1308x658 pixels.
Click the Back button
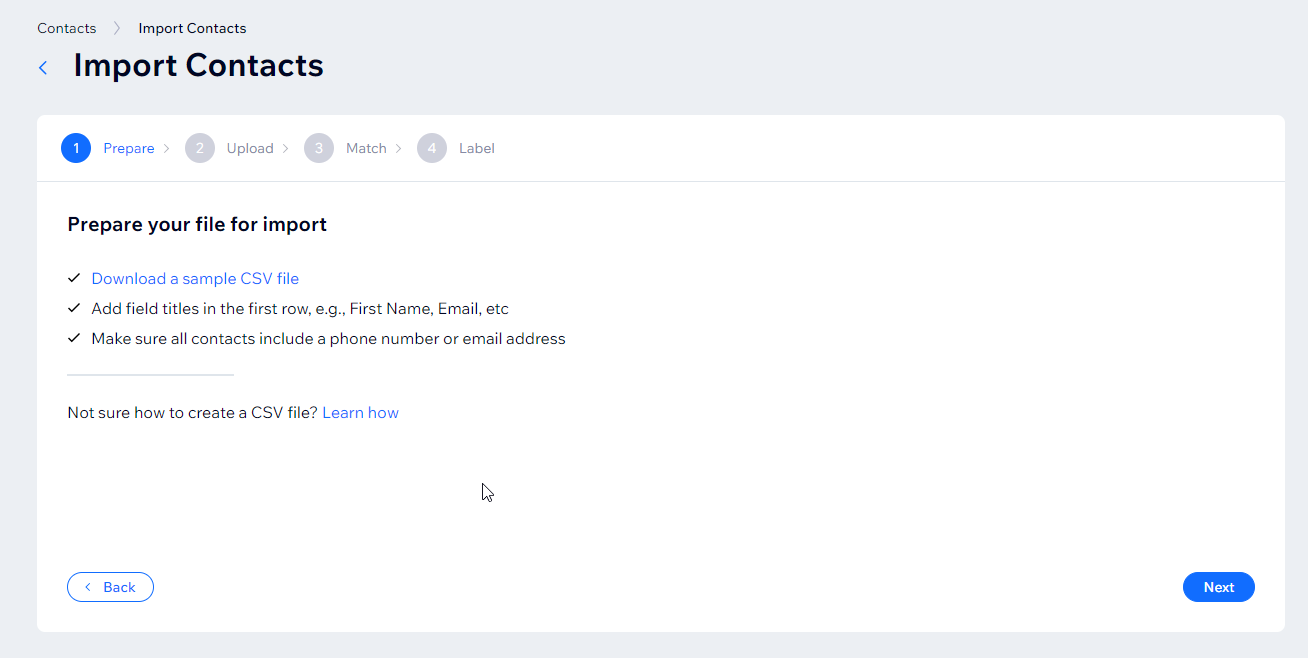(x=110, y=587)
